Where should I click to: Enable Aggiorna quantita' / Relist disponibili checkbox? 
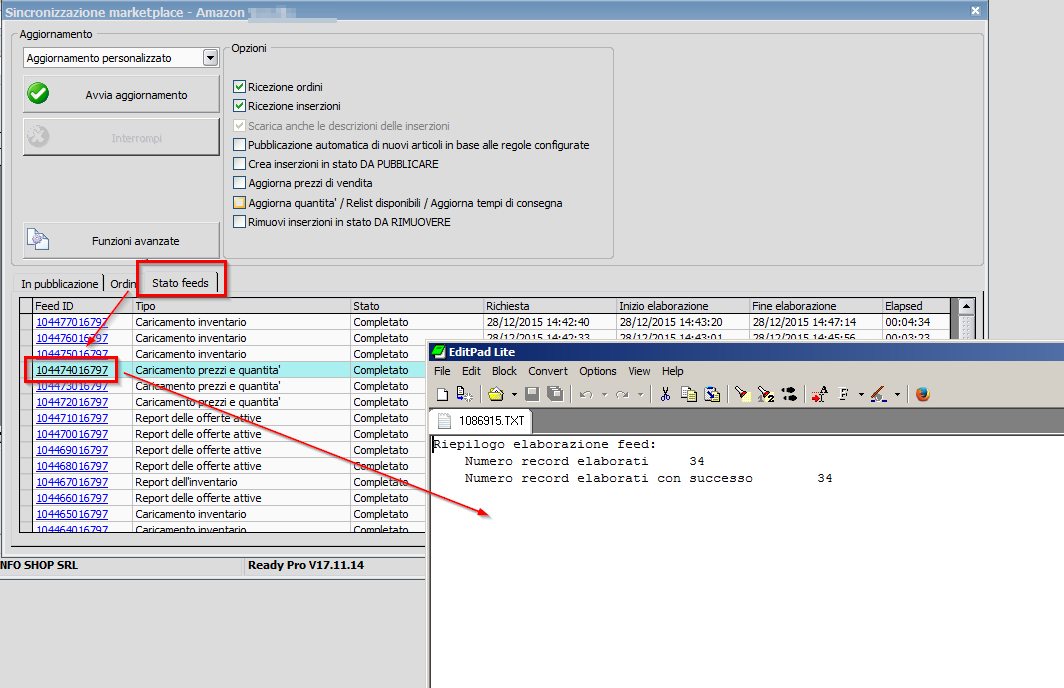click(x=239, y=202)
